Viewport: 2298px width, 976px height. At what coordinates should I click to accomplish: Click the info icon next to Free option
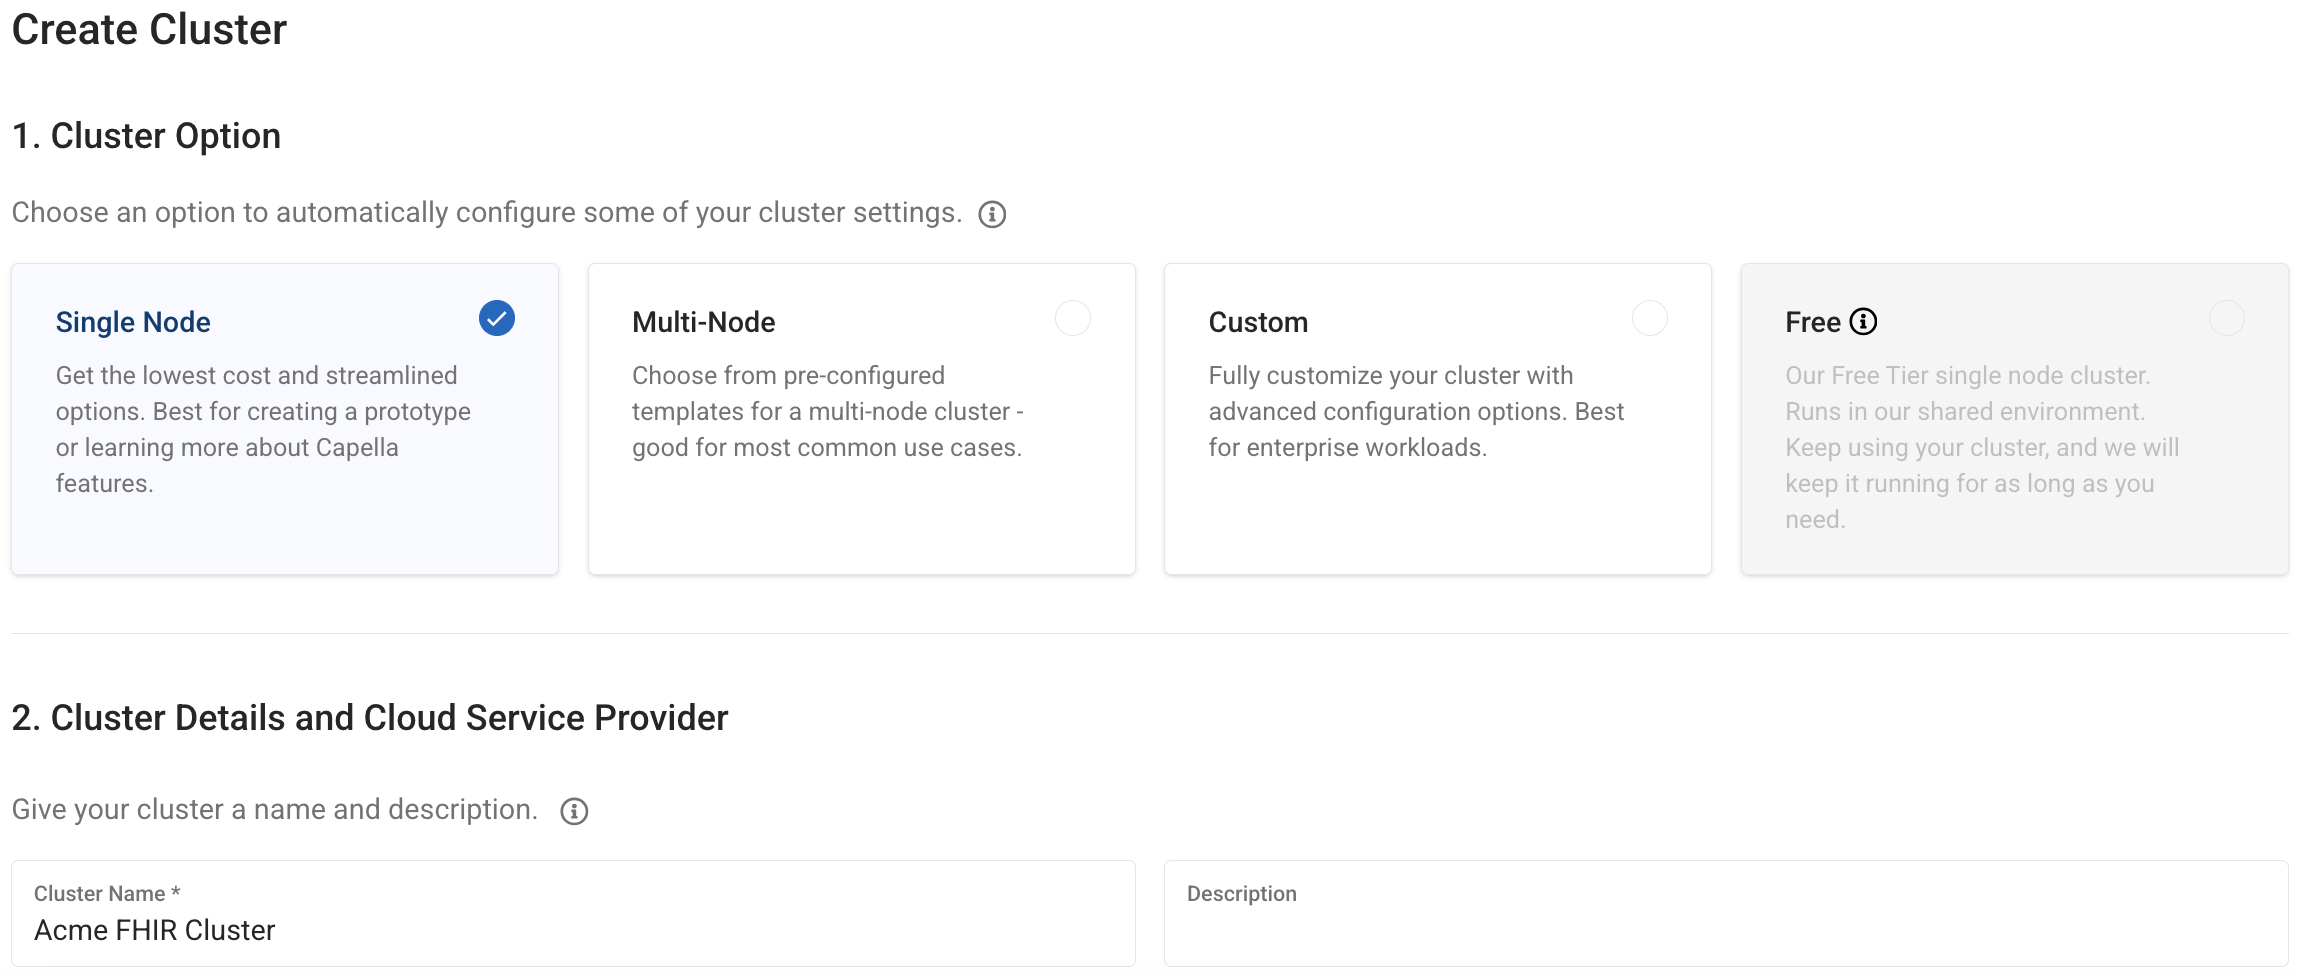(x=1863, y=321)
